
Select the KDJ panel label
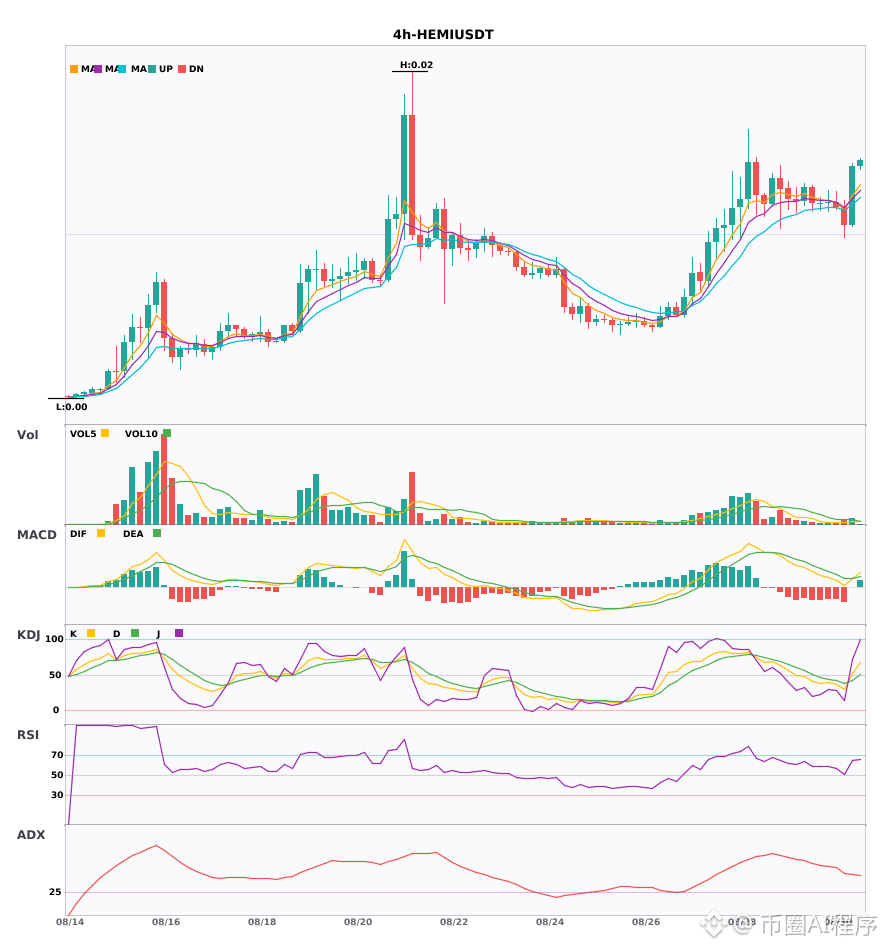[28, 635]
